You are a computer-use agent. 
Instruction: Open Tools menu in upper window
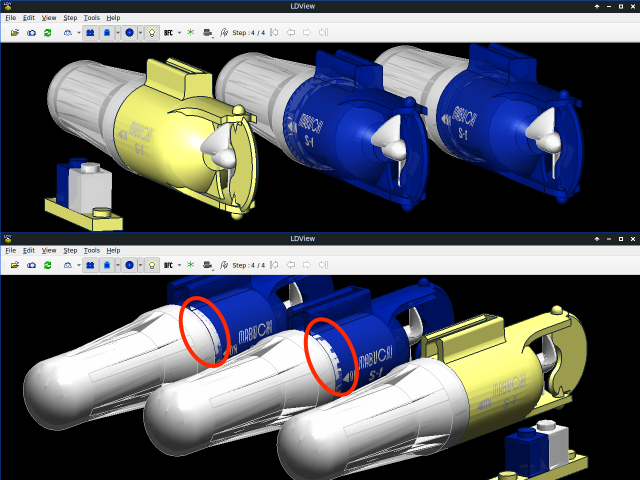click(91, 18)
